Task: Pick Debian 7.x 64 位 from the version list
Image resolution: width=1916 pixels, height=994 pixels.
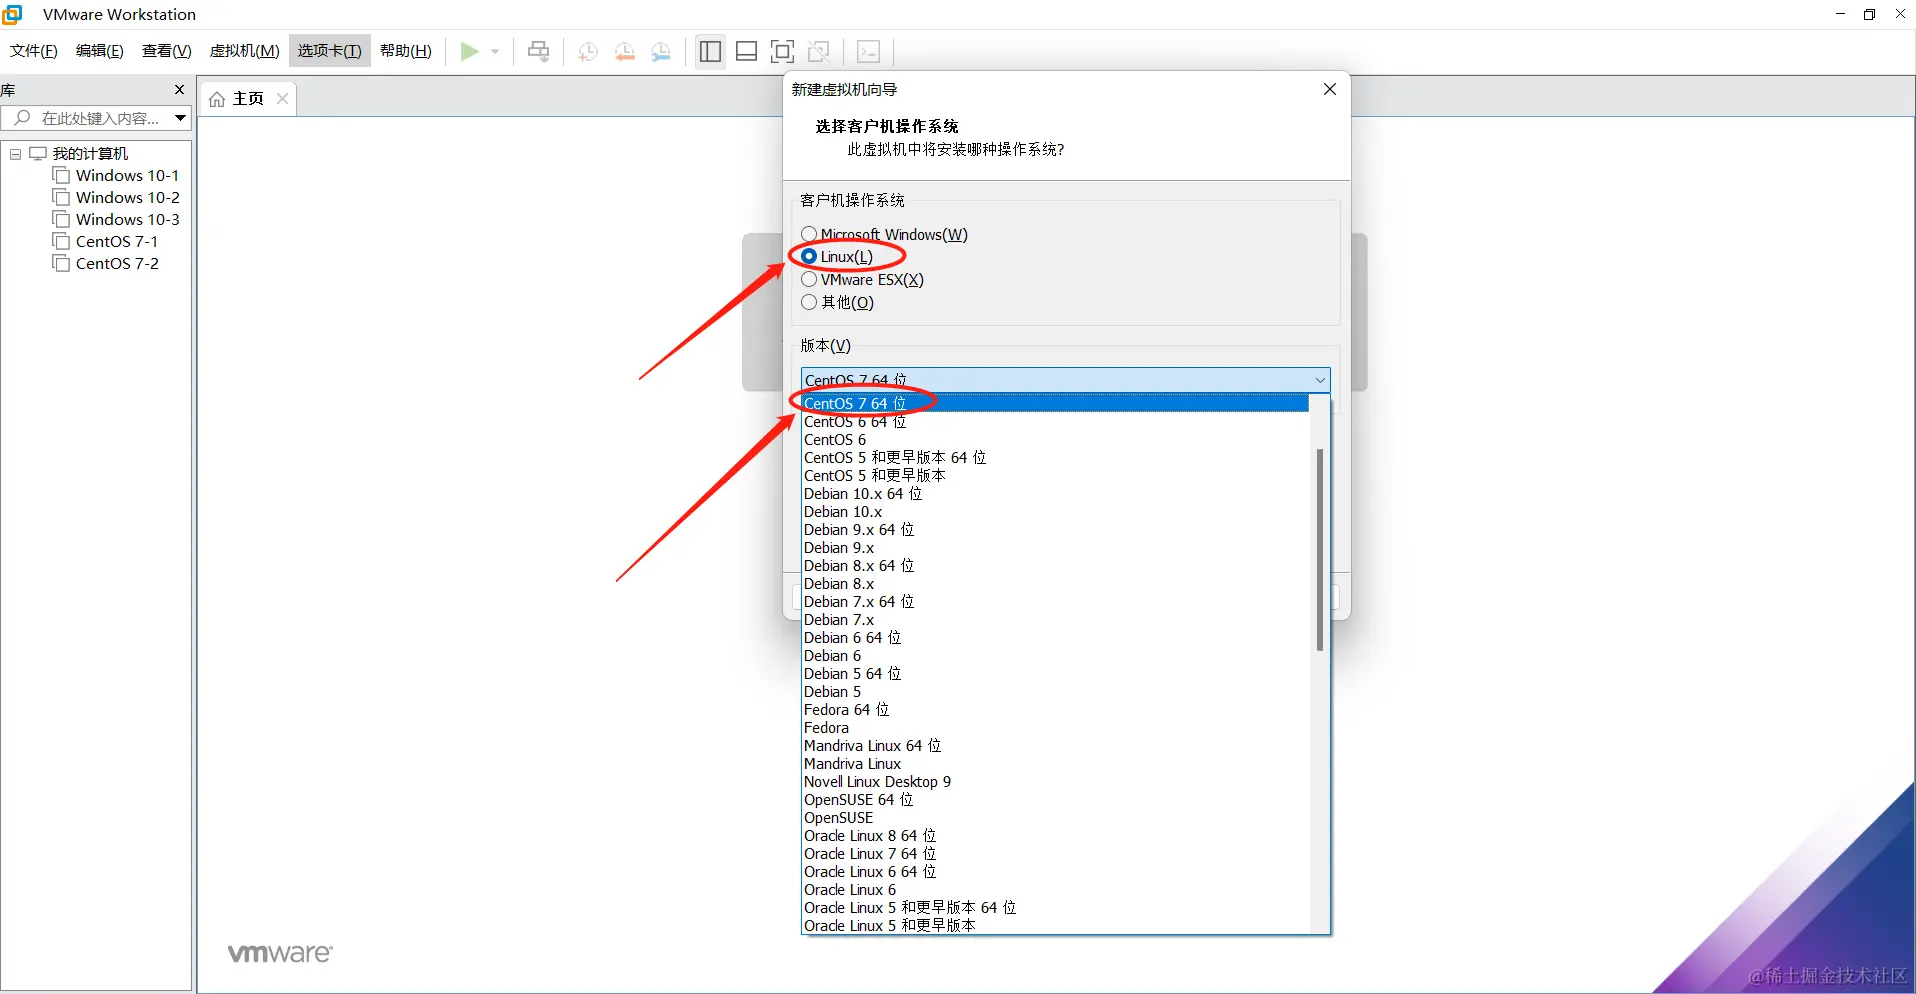Action: (x=1055, y=602)
